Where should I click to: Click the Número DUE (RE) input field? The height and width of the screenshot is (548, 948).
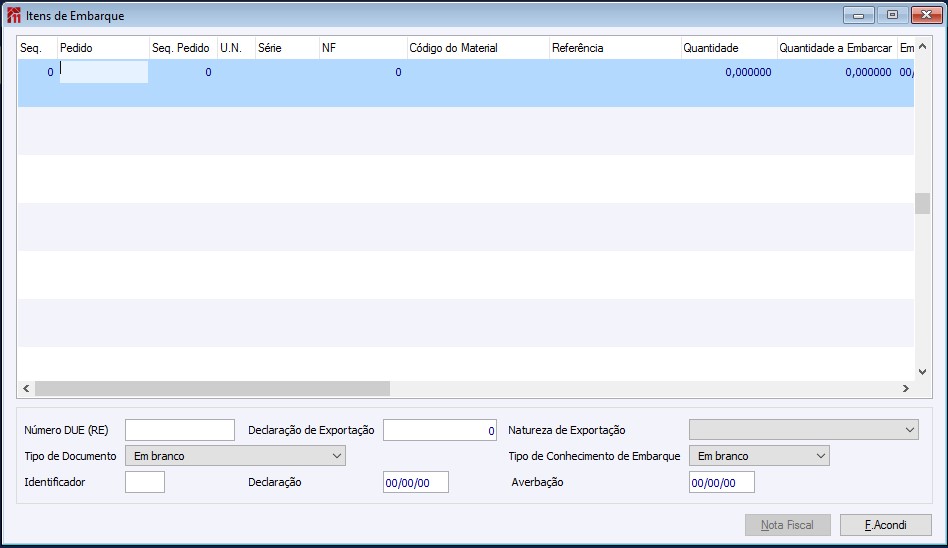click(180, 430)
